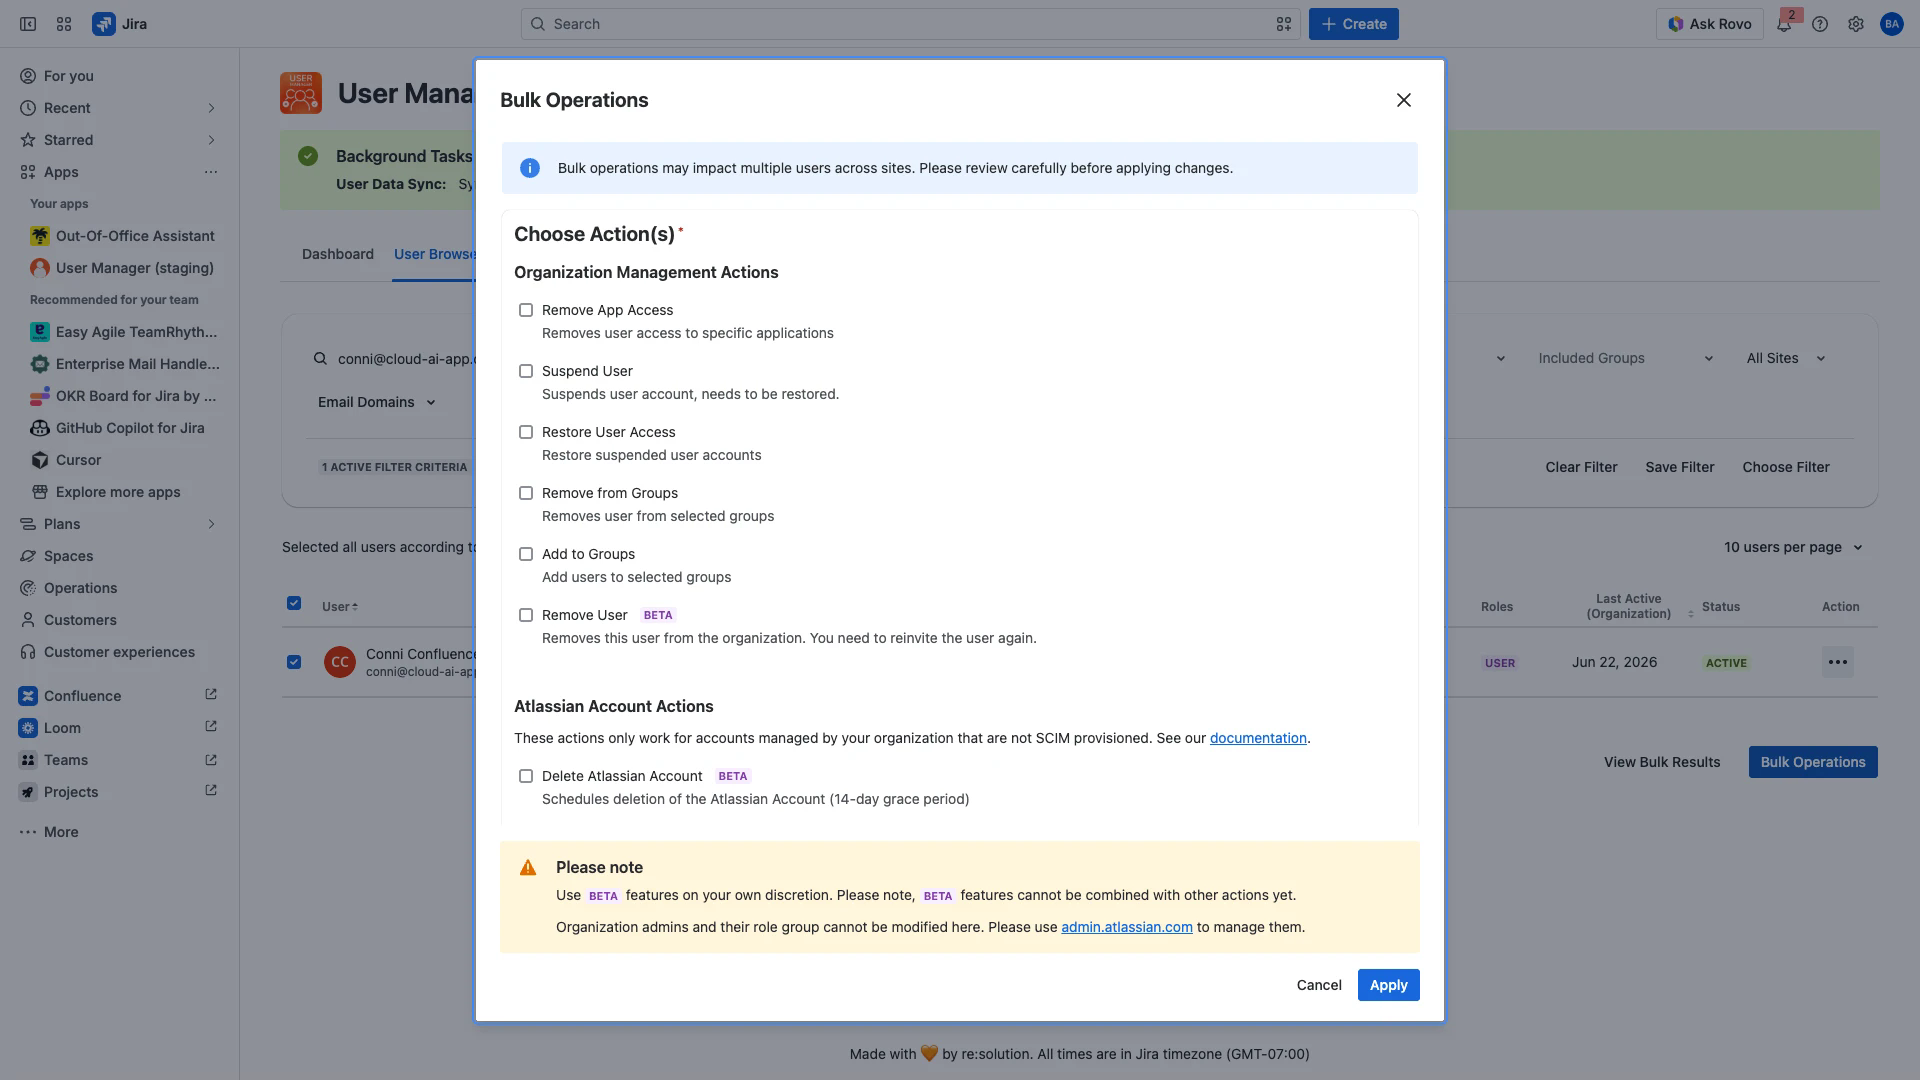This screenshot has height=1080, width=1920.
Task: Click the Bulk Operations button in background
Action: pyautogui.click(x=1813, y=762)
